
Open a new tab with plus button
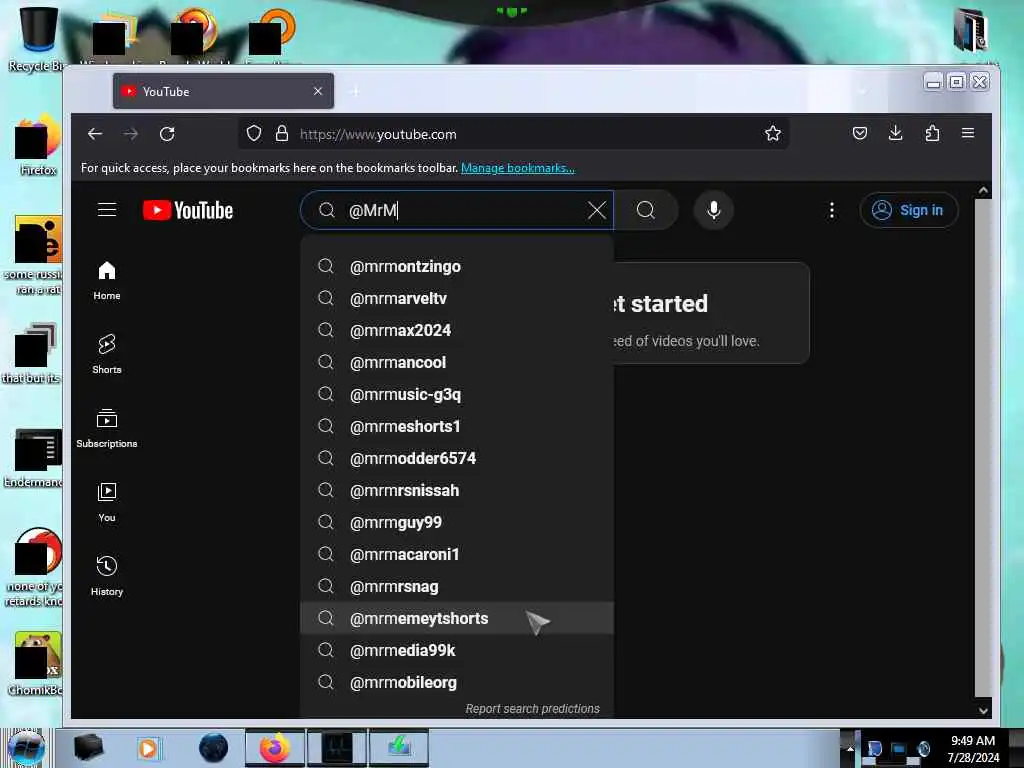coord(355,91)
